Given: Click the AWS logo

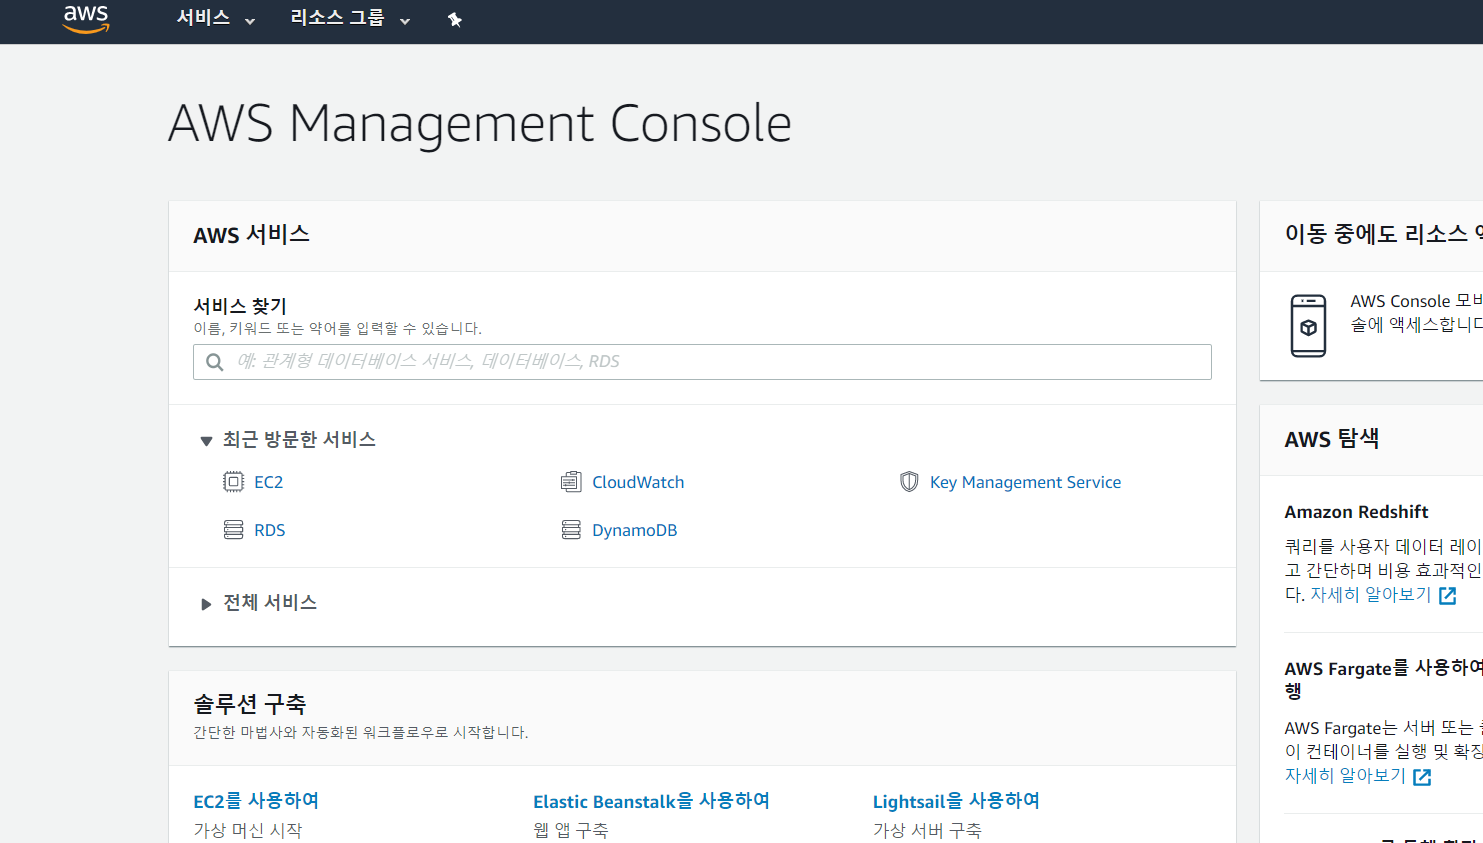Looking at the screenshot, I should click(x=86, y=19).
